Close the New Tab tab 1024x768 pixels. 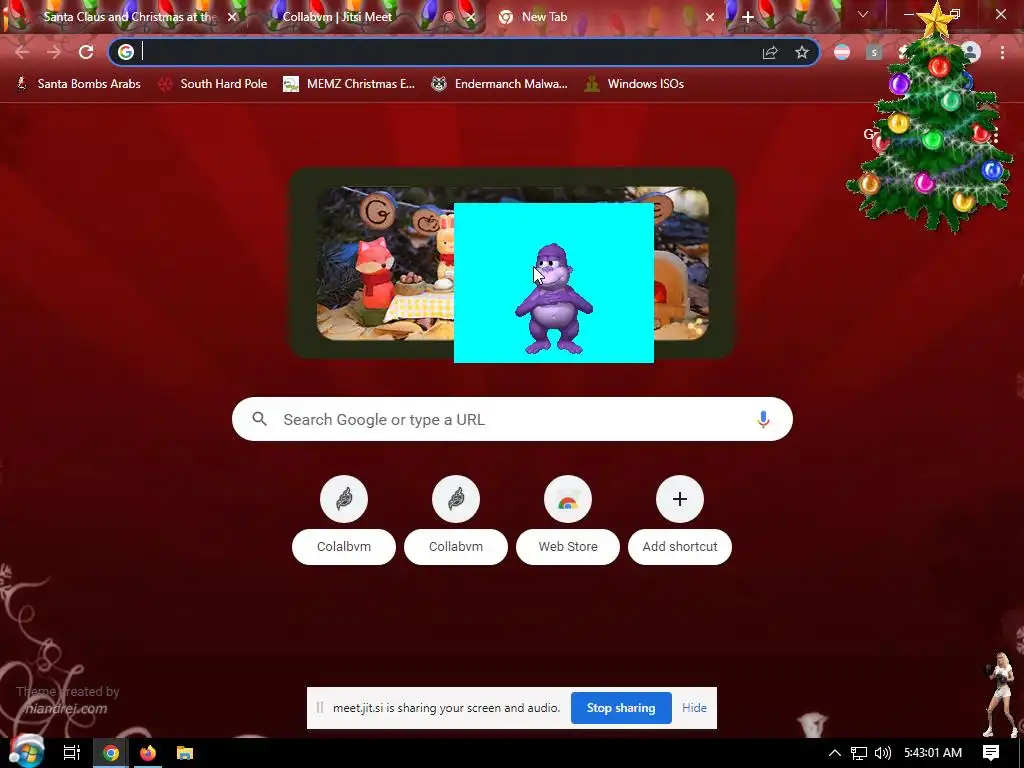click(x=710, y=17)
